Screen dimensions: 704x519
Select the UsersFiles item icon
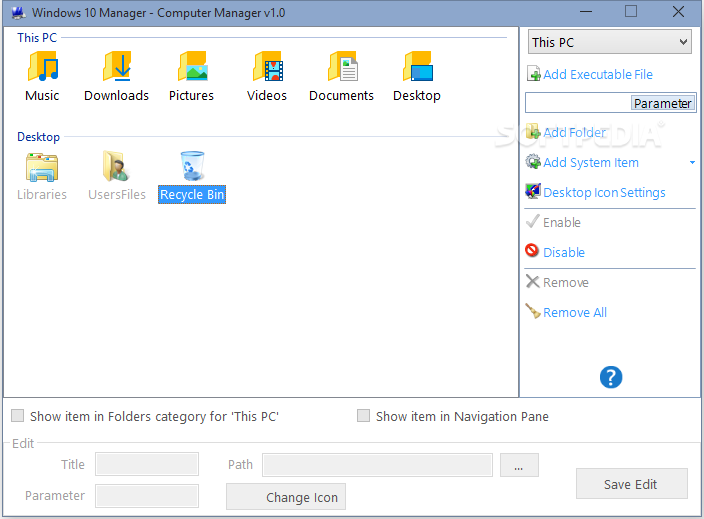(x=116, y=166)
